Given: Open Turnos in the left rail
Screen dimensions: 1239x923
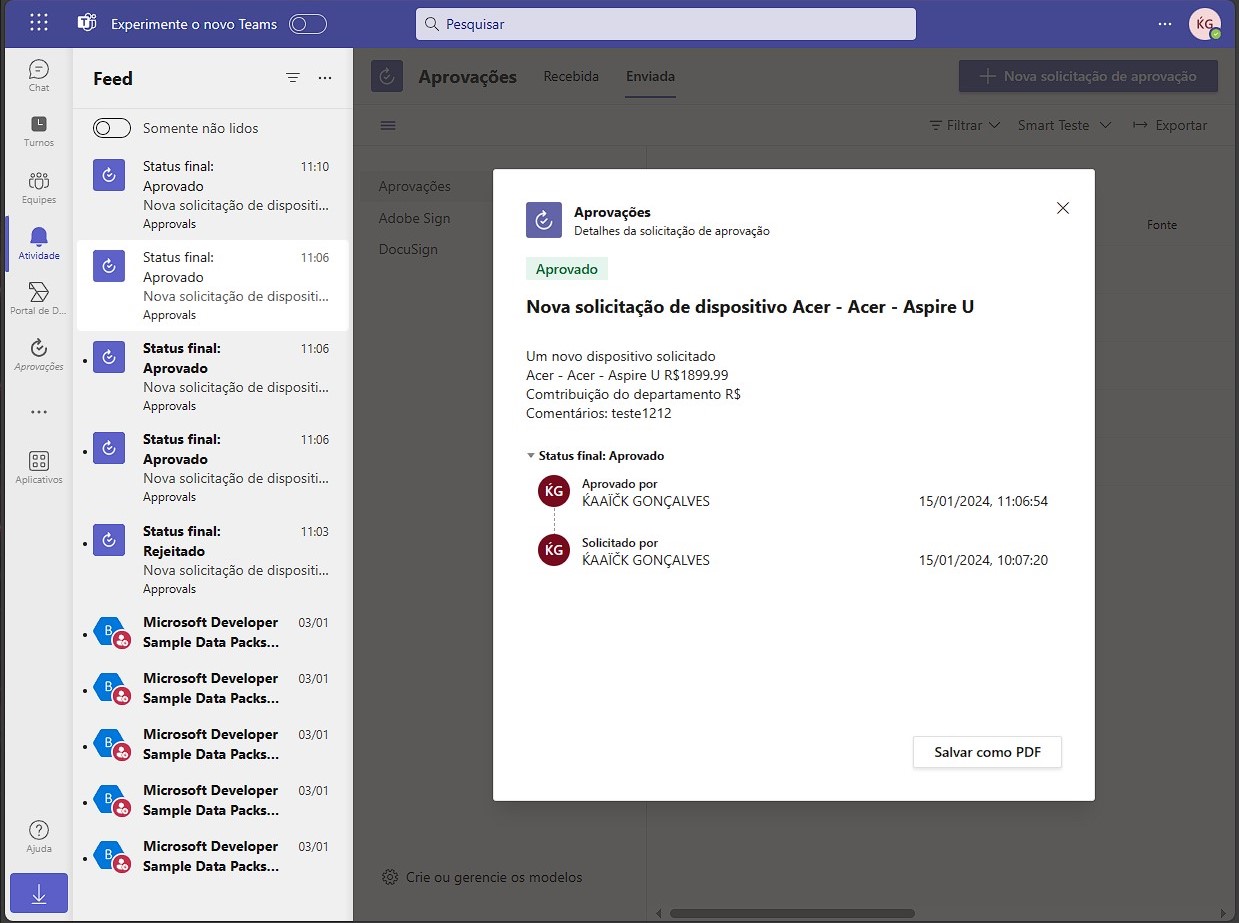Looking at the screenshot, I should click(x=39, y=131).
